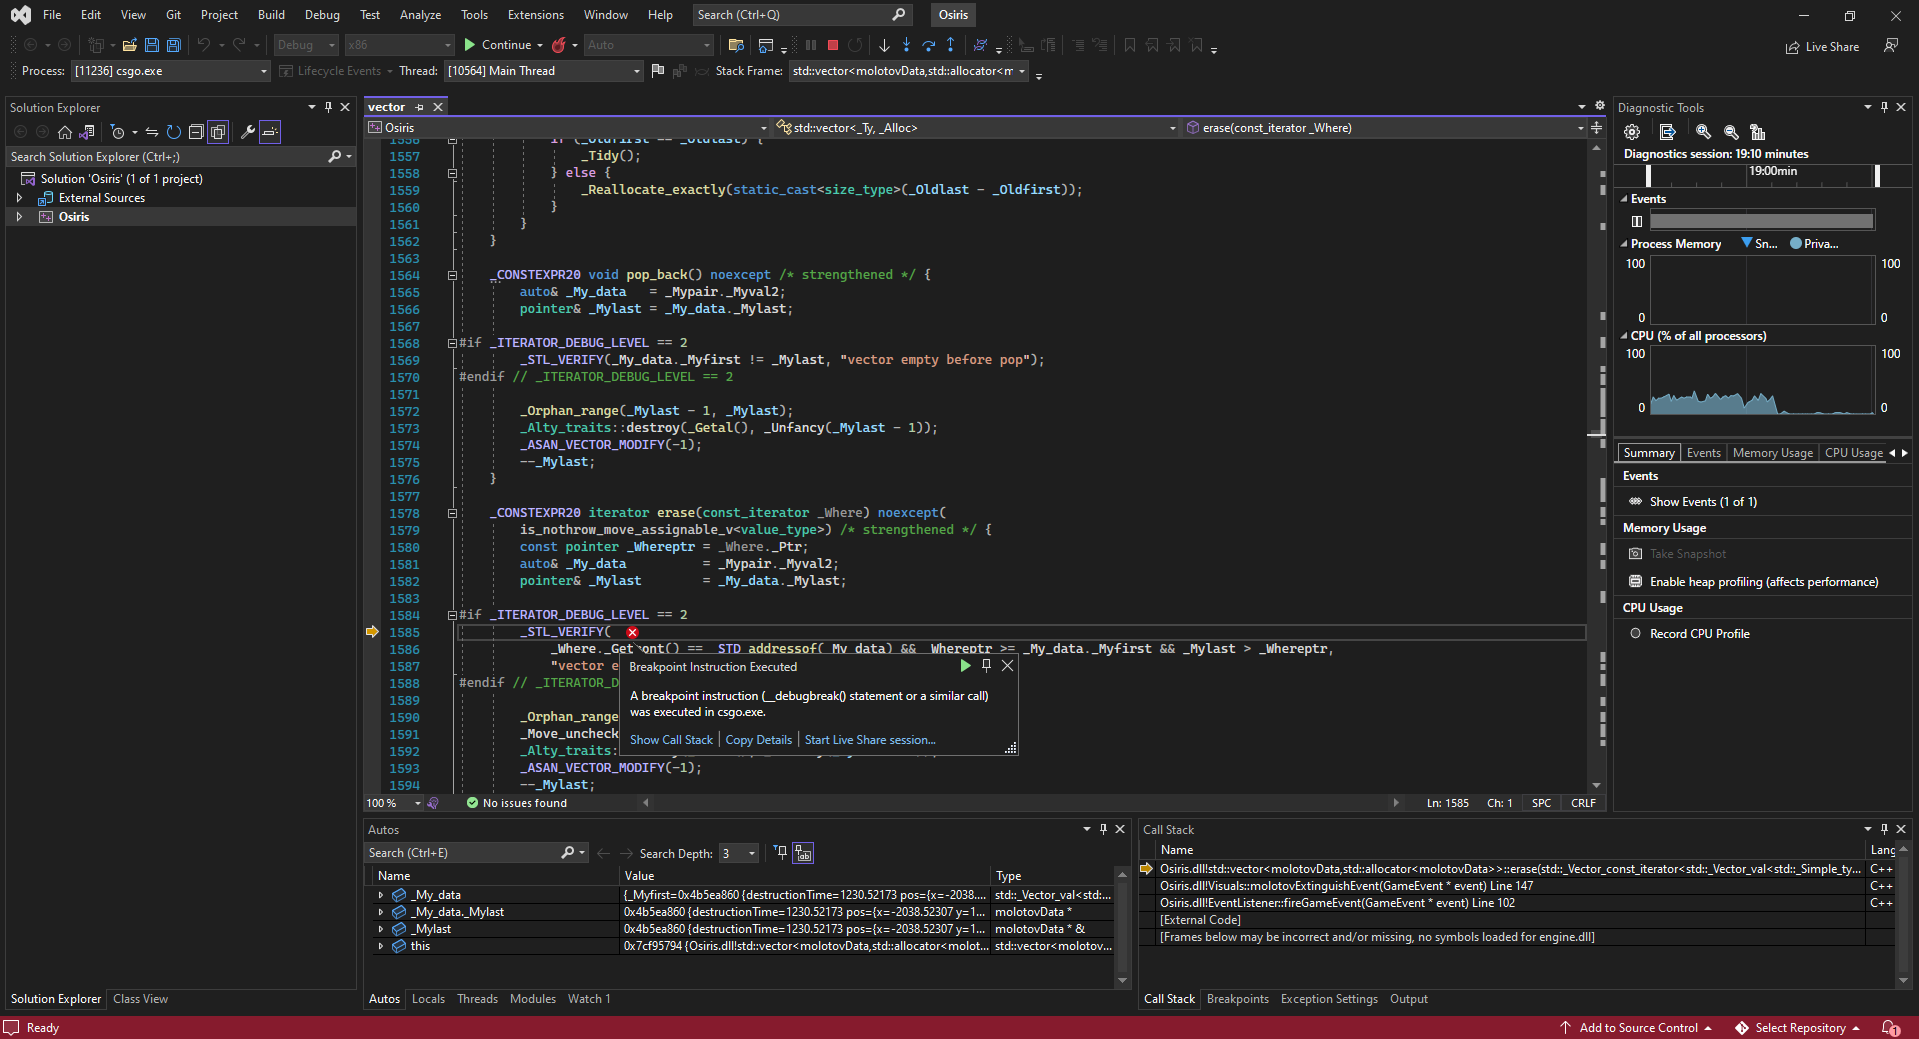
Task: Open the Debug menu
Action: click(x=322, y=15)
